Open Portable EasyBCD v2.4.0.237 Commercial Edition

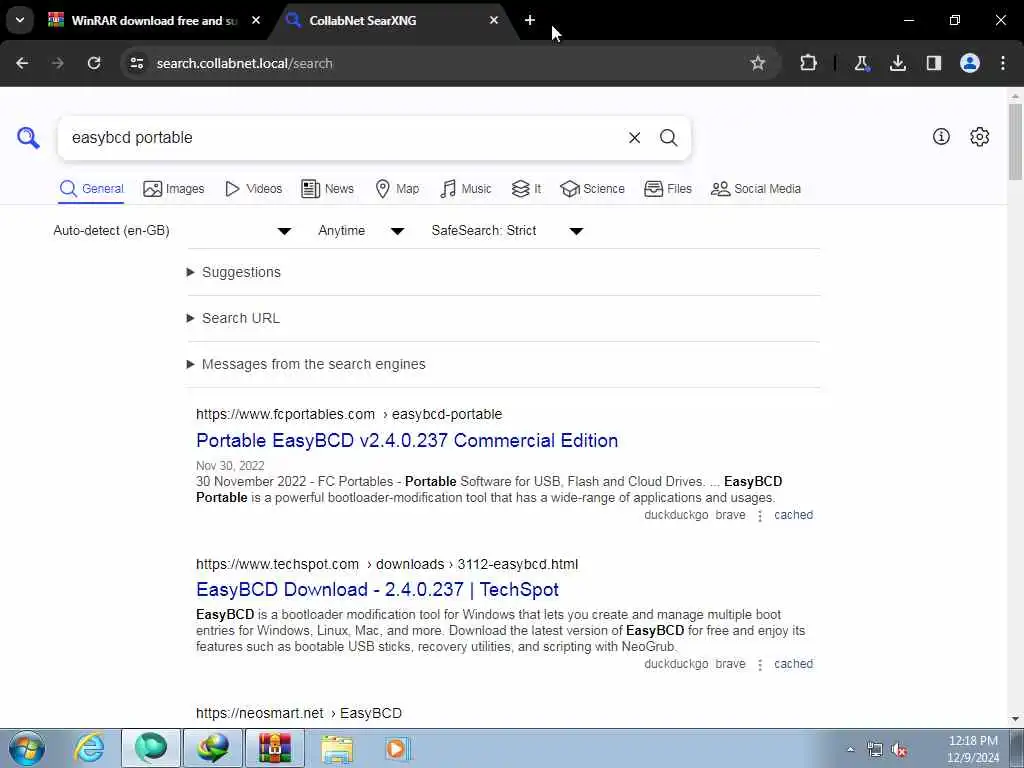[407, 440]
